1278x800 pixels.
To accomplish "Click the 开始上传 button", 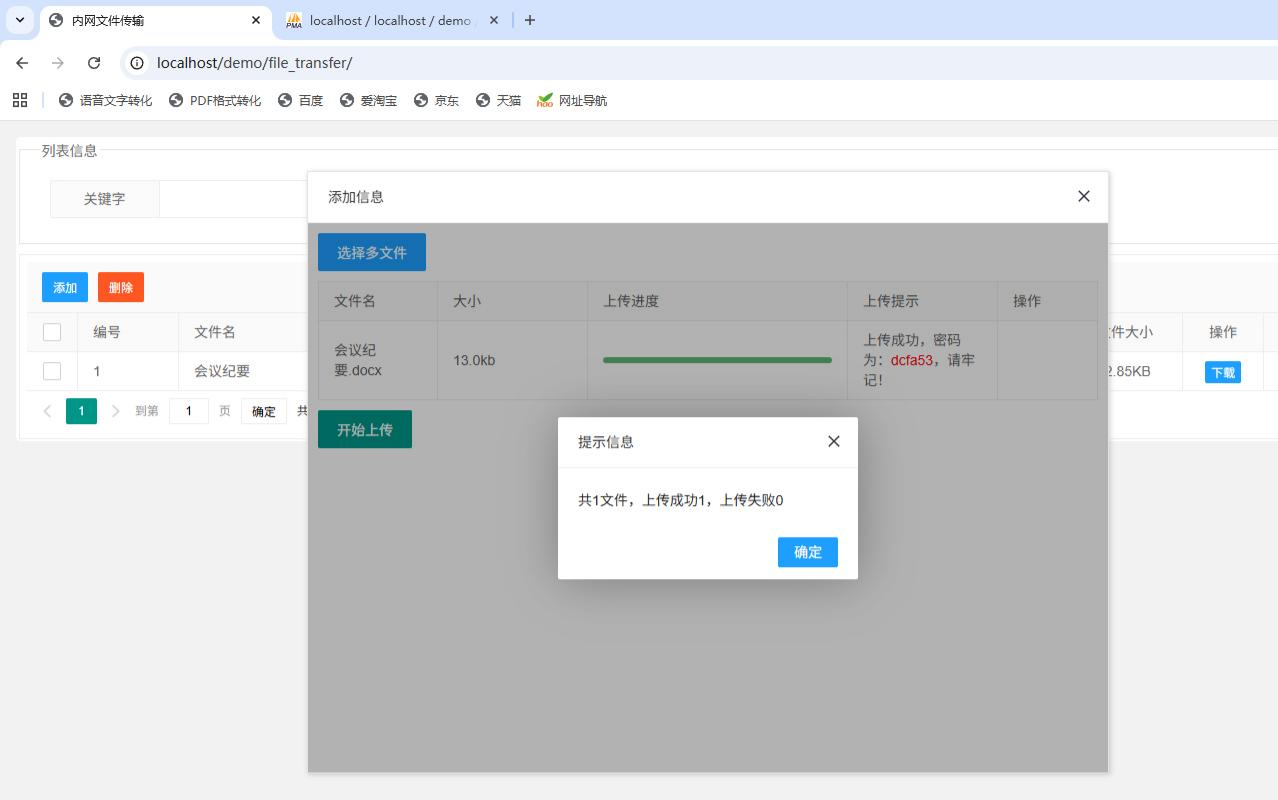I will pos(364,429).
